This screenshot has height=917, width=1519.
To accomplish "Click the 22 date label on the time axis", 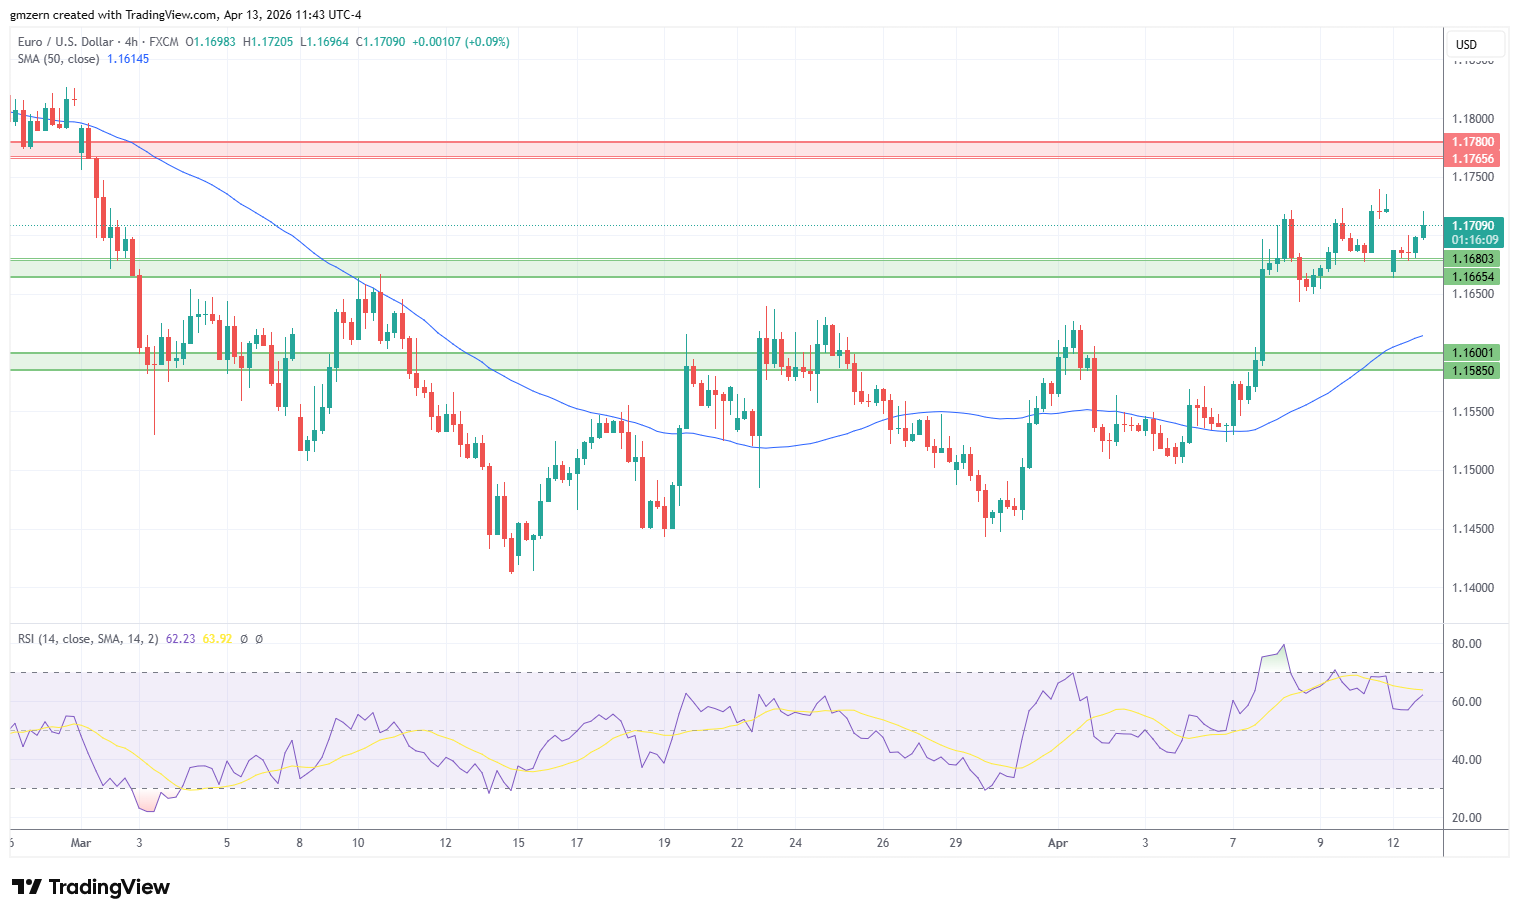I will tap(737, 843).
